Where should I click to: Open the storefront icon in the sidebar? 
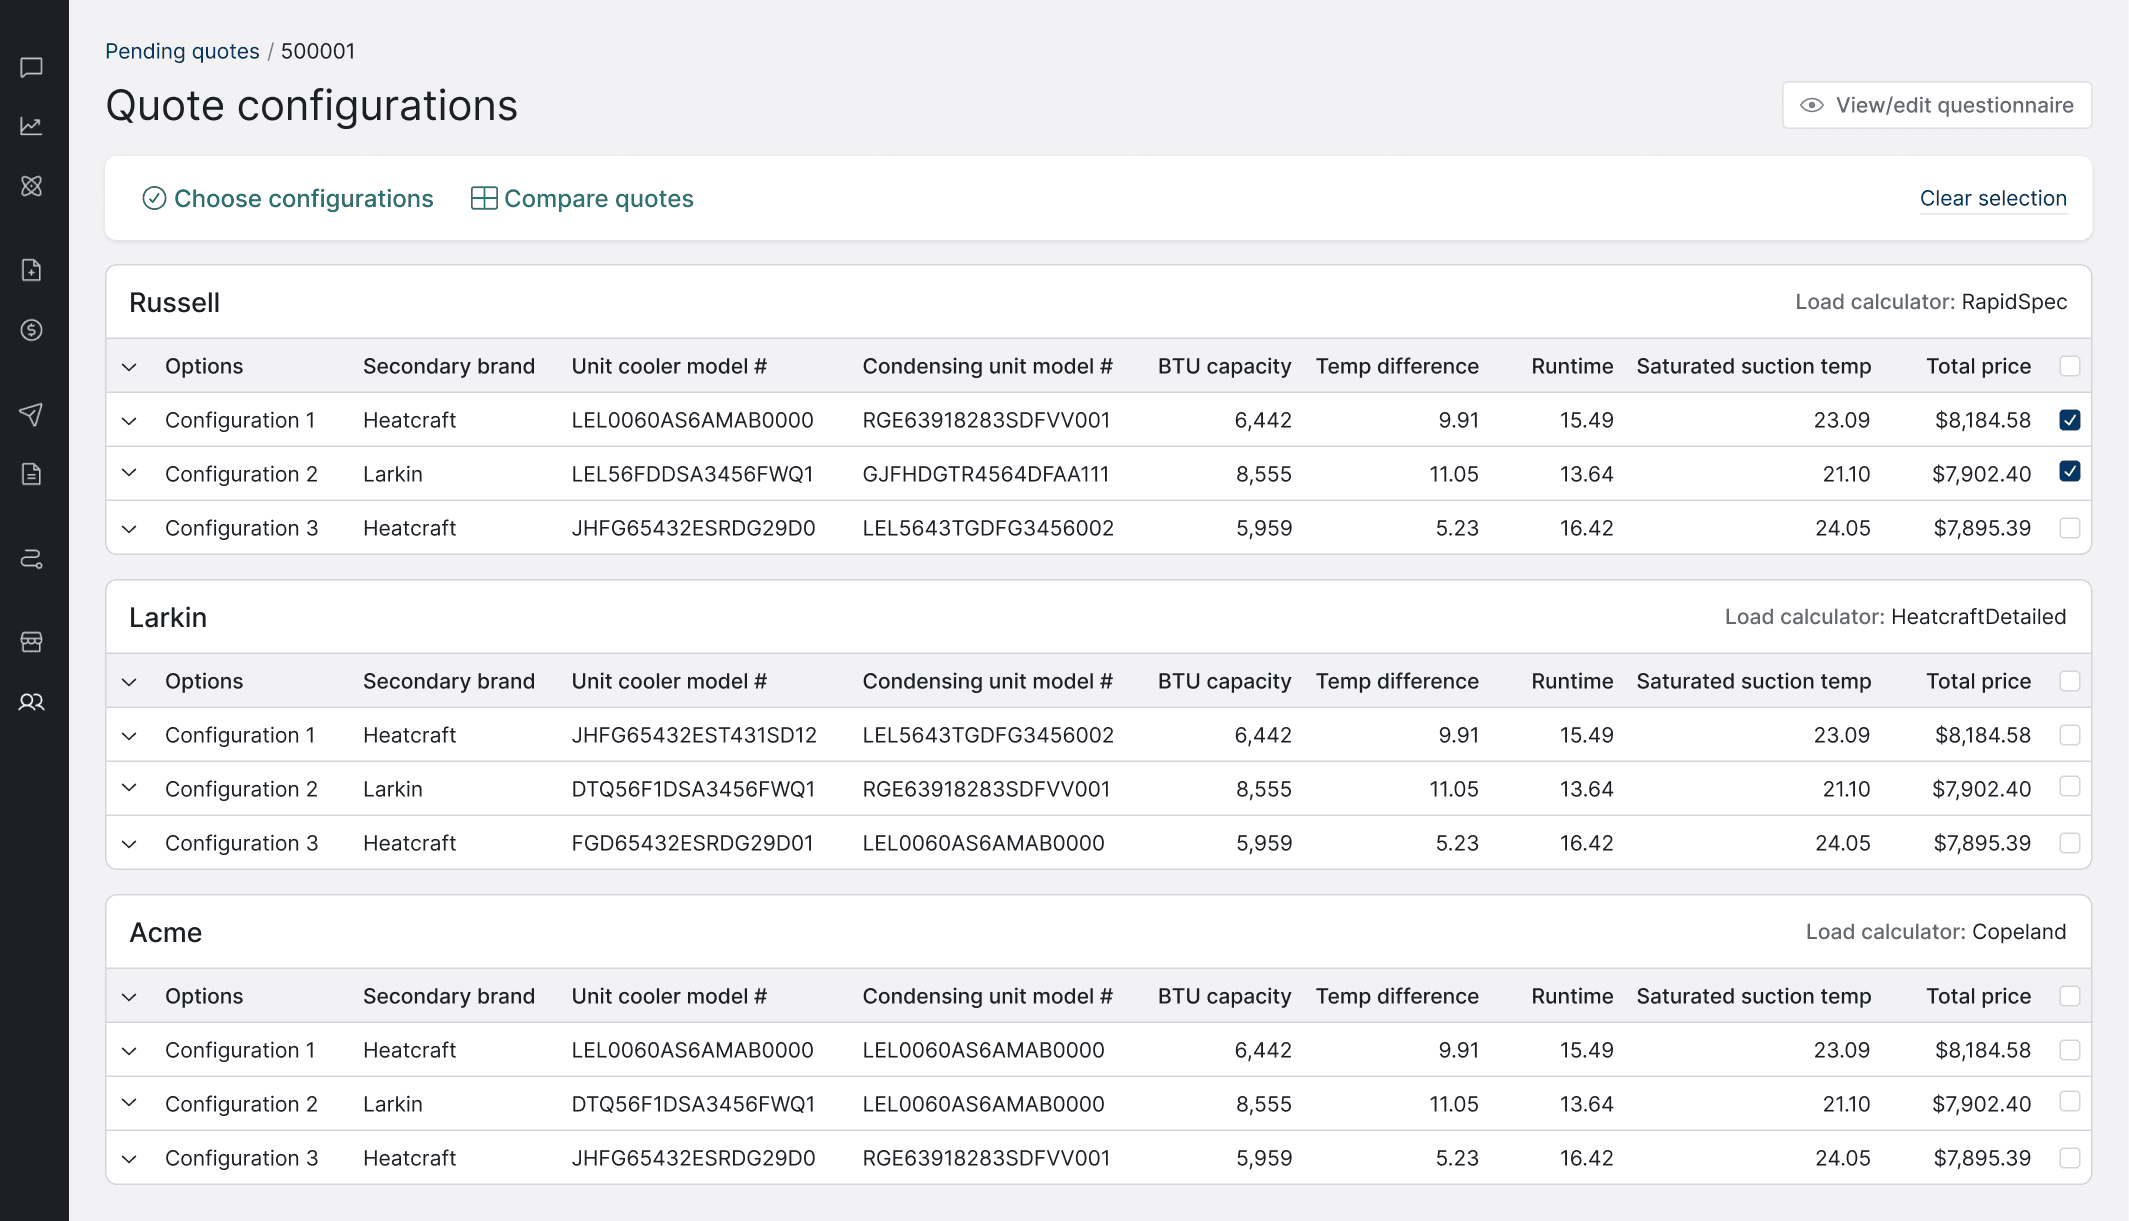point(31,642)
